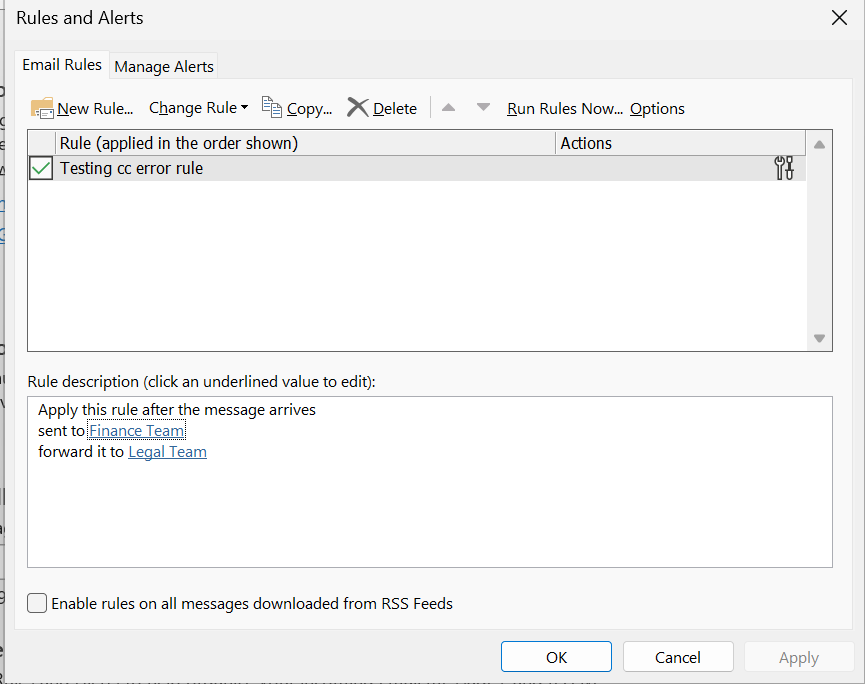
Task: Click the rules list scroll up arrow
Action: (819, 145)
